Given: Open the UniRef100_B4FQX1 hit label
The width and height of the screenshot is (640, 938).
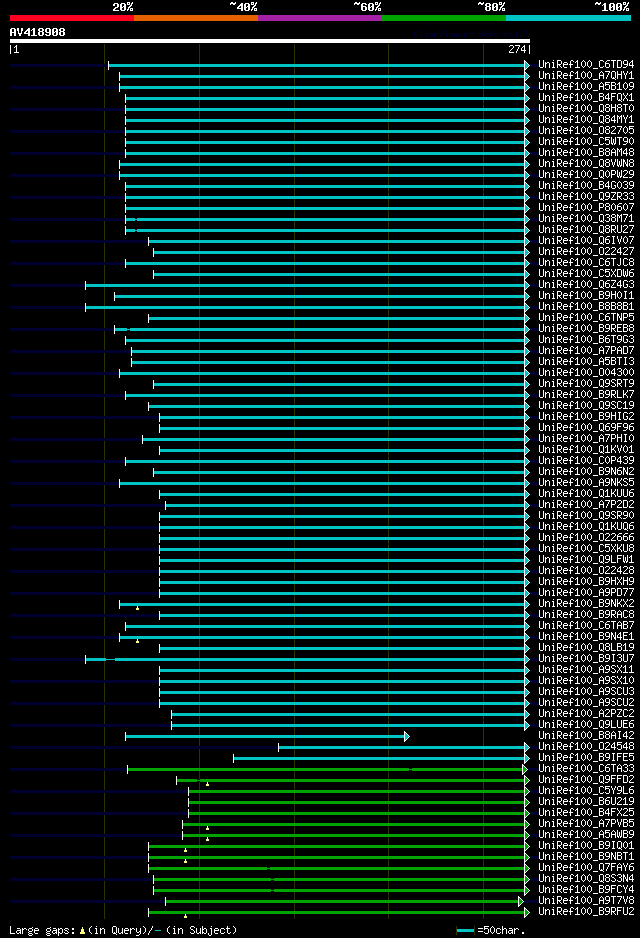Looking at the screenshot, I should (x=586, y=98).
